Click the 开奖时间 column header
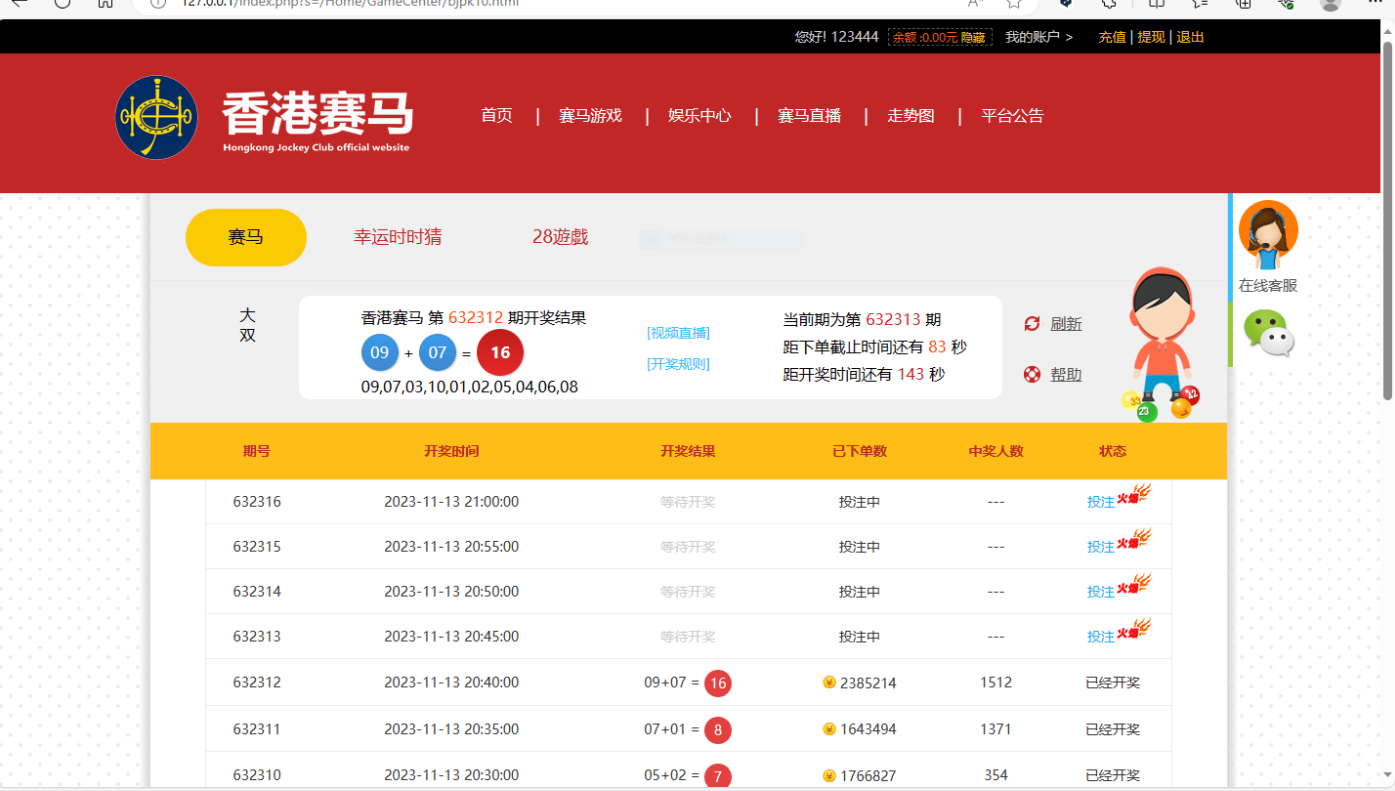Image resolution: width=1395 pixels, height=791 pixels. pos(451,451)
